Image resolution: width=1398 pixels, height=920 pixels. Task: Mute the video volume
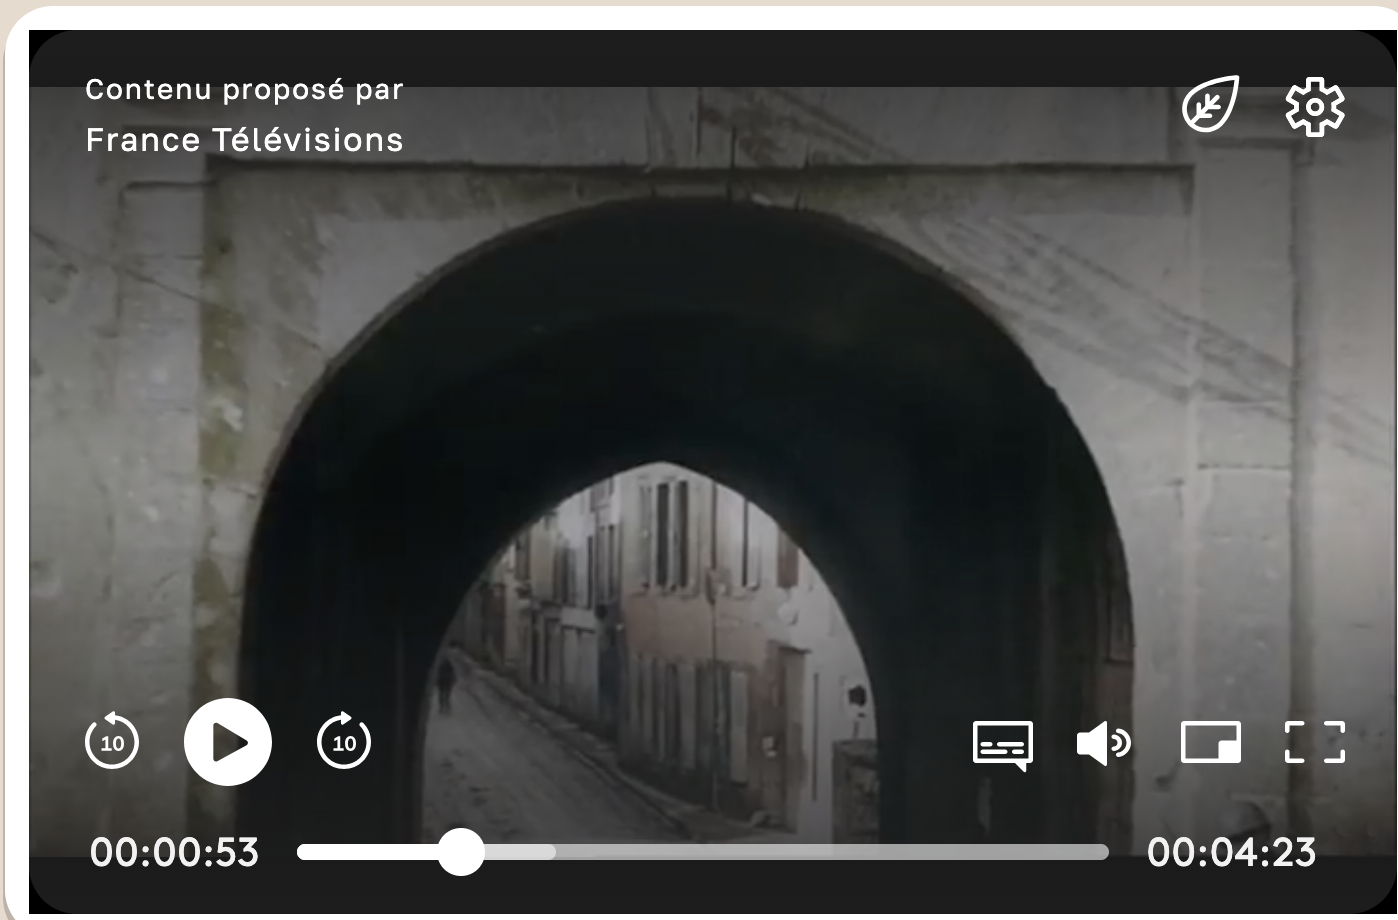[1104, 744]
